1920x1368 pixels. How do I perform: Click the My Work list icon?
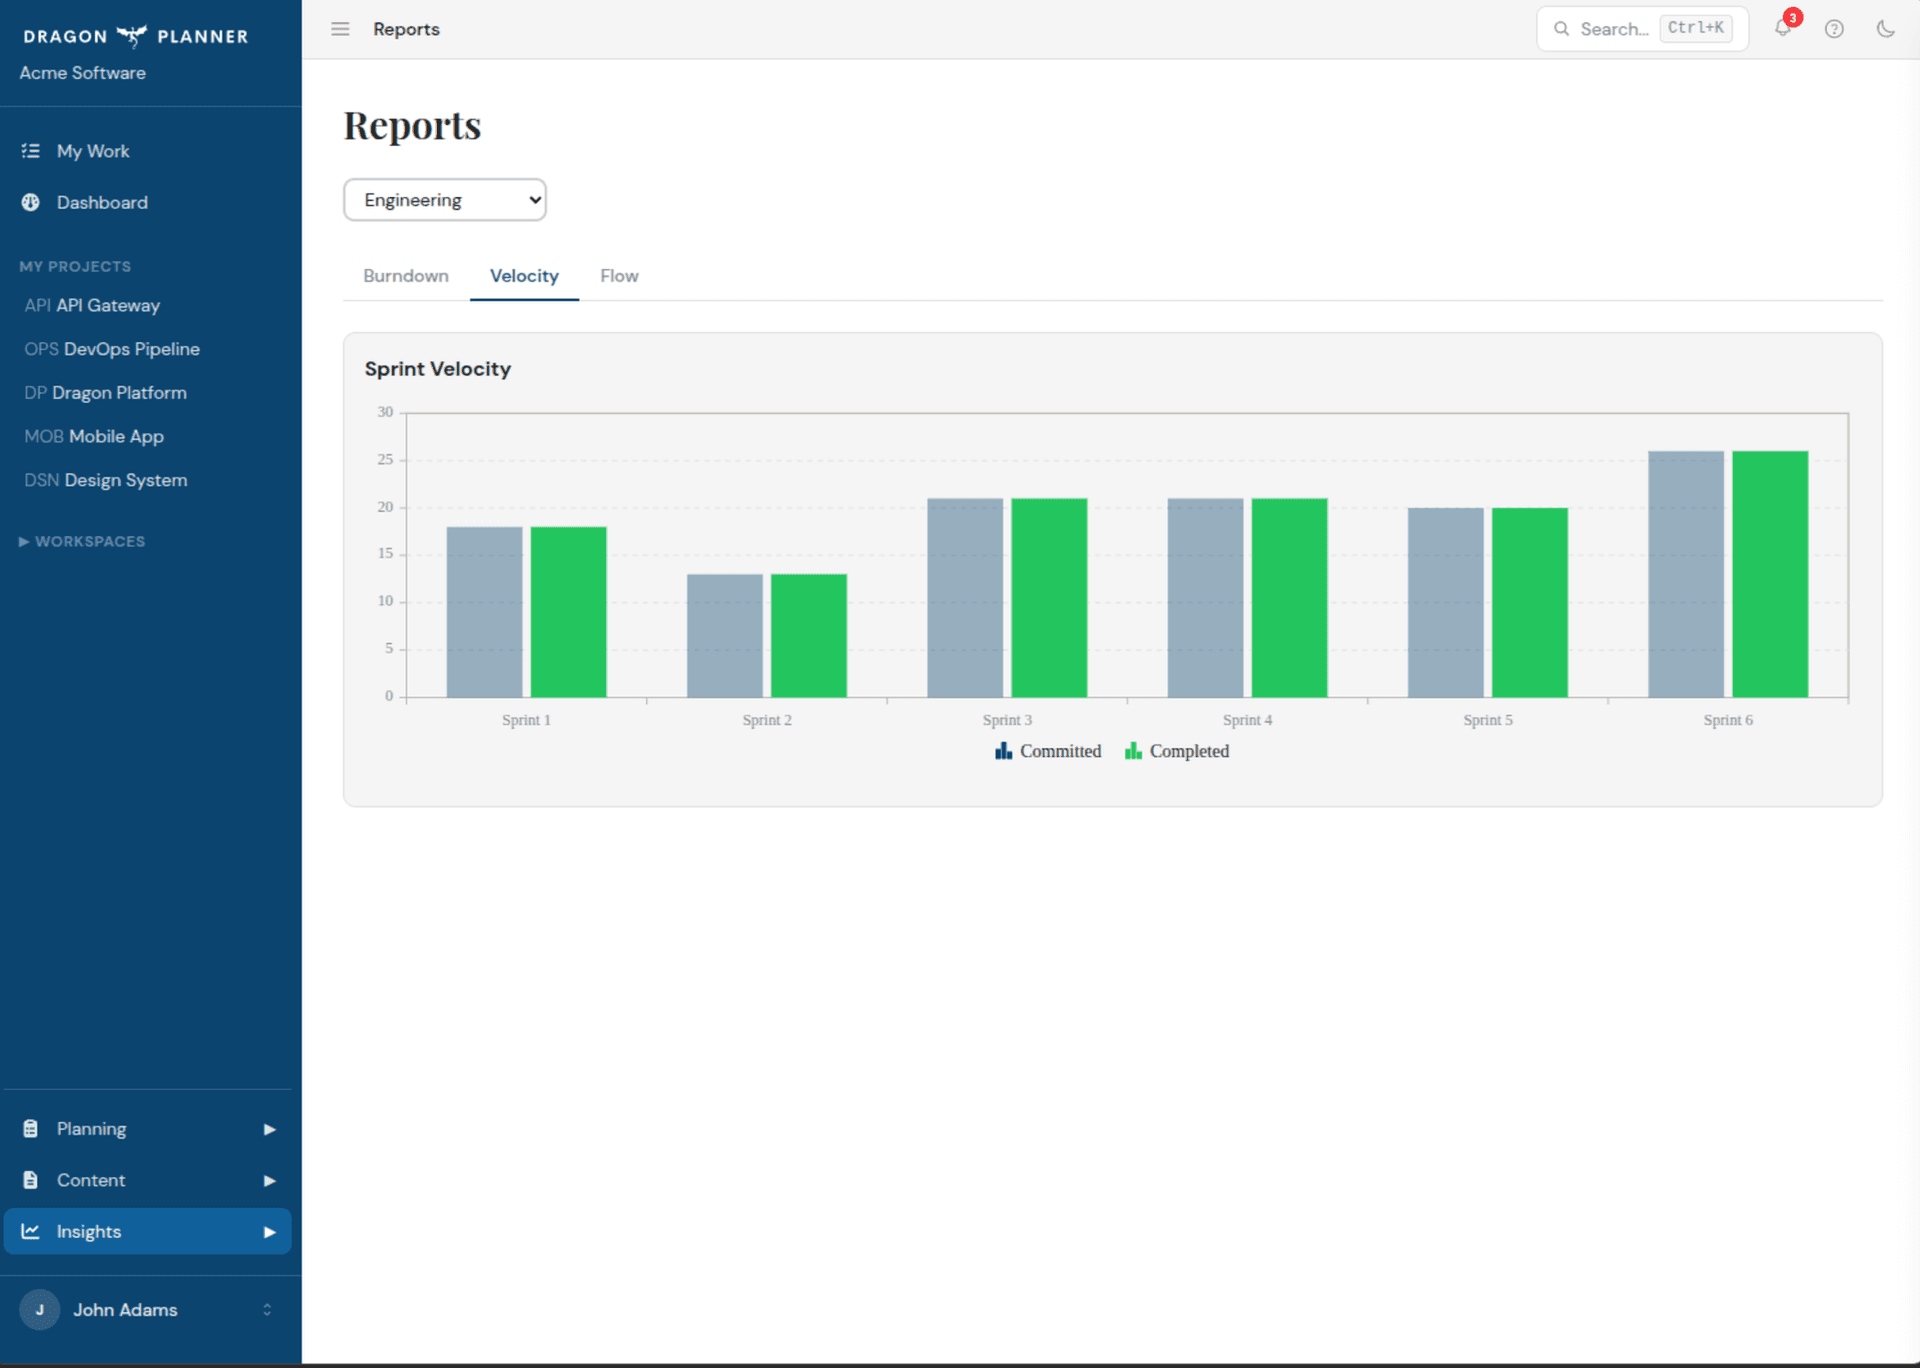(x=31, y=151)
